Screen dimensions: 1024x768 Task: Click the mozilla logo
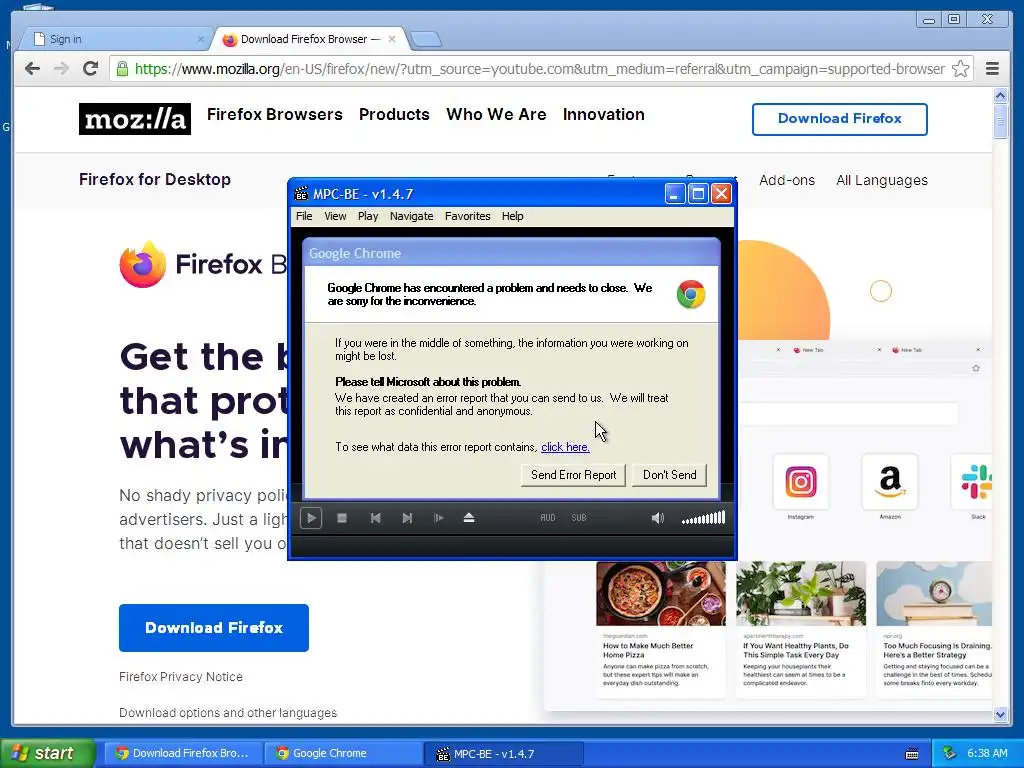[x=135, y=119]
